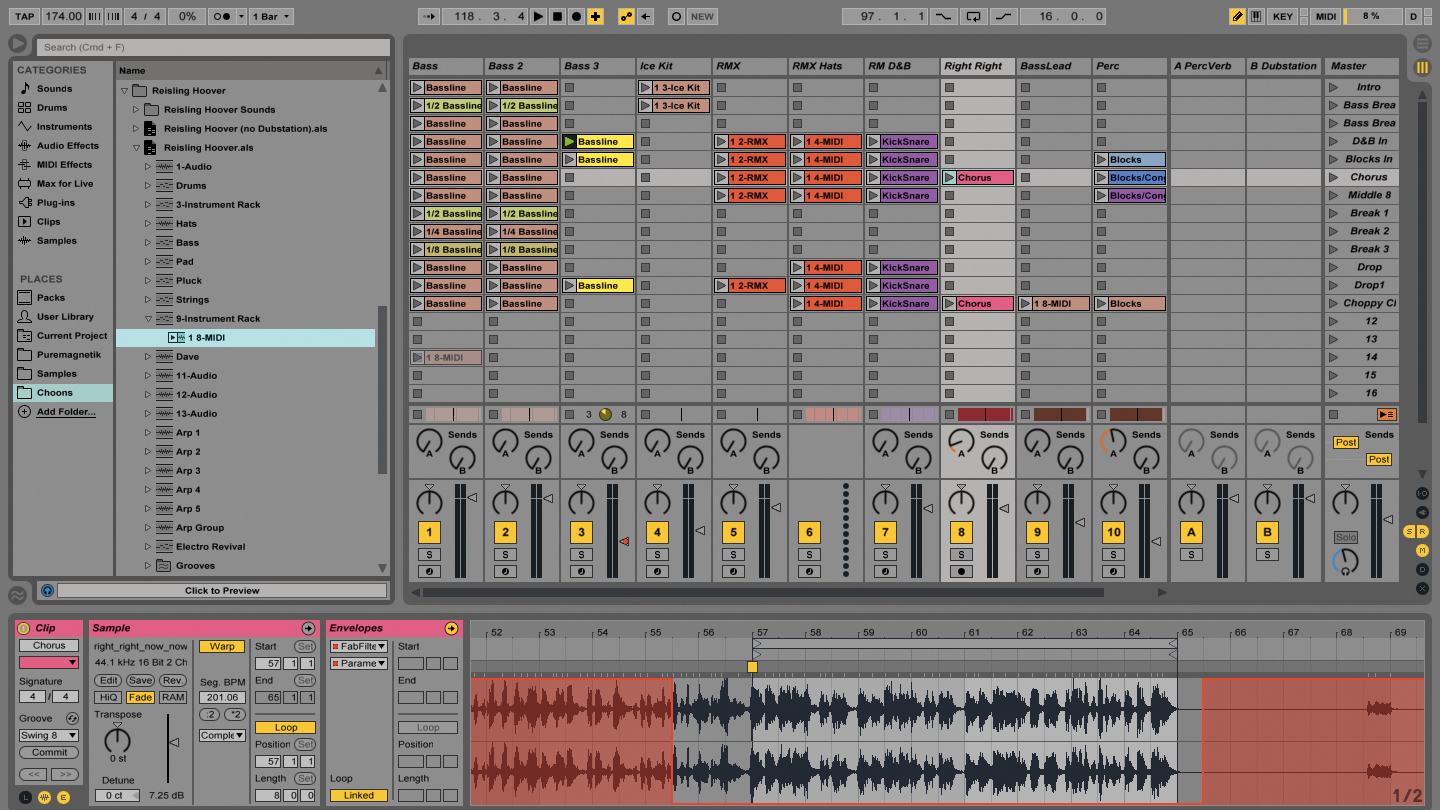This screenshot has height=810, width=1440.
Task: Toggle the Warp switch in the Sample box
Action: (222, 646)
